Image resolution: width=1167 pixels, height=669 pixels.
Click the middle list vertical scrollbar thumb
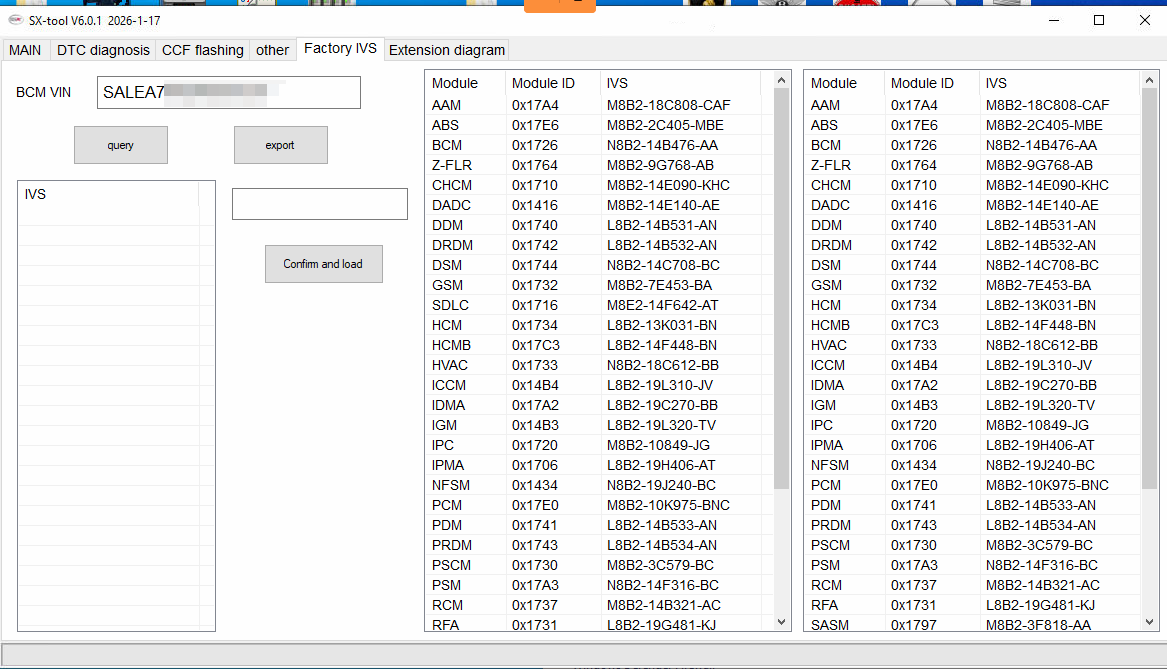click(782, 290)
